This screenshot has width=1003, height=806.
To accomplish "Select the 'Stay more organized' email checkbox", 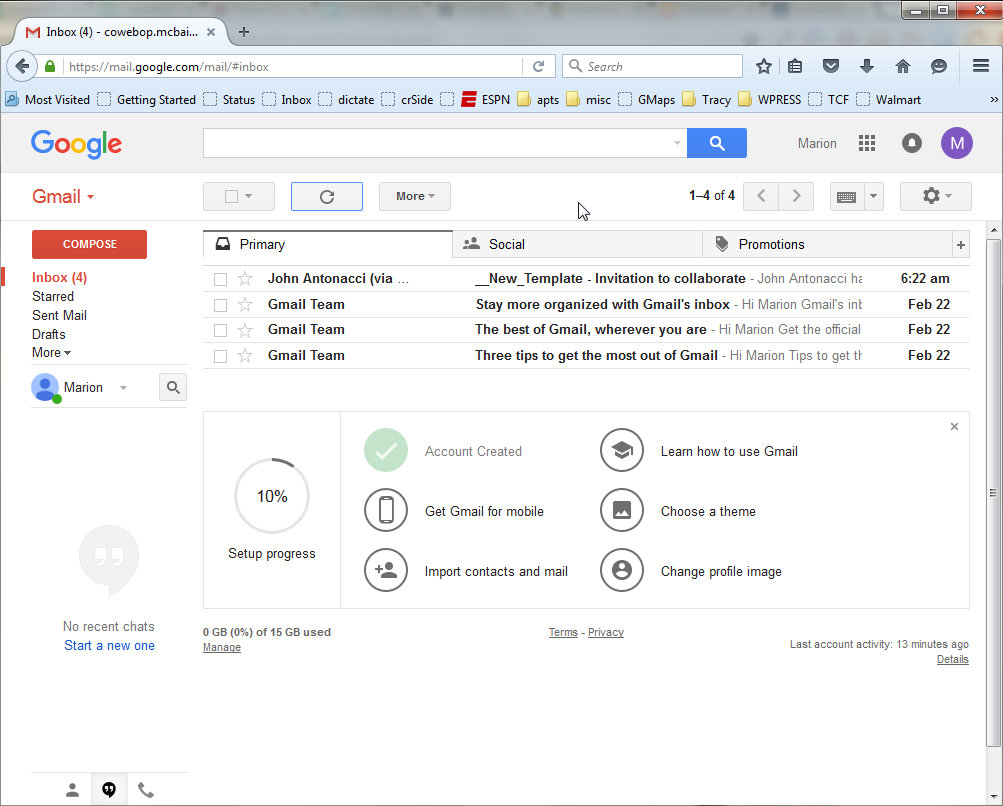I will 220,305.
